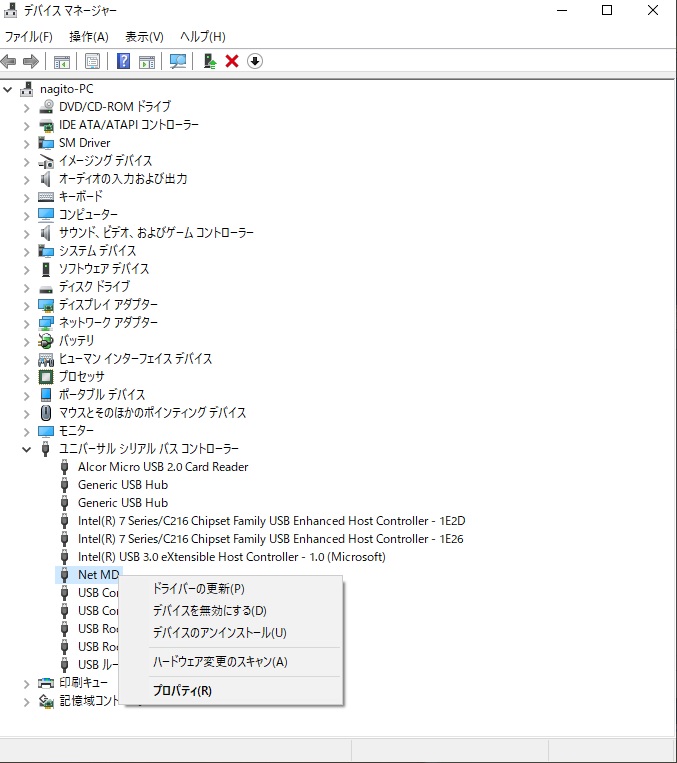Click the blue Help question-mark icon
Viewport: 677px width, 763px height.
pos(124,61)
